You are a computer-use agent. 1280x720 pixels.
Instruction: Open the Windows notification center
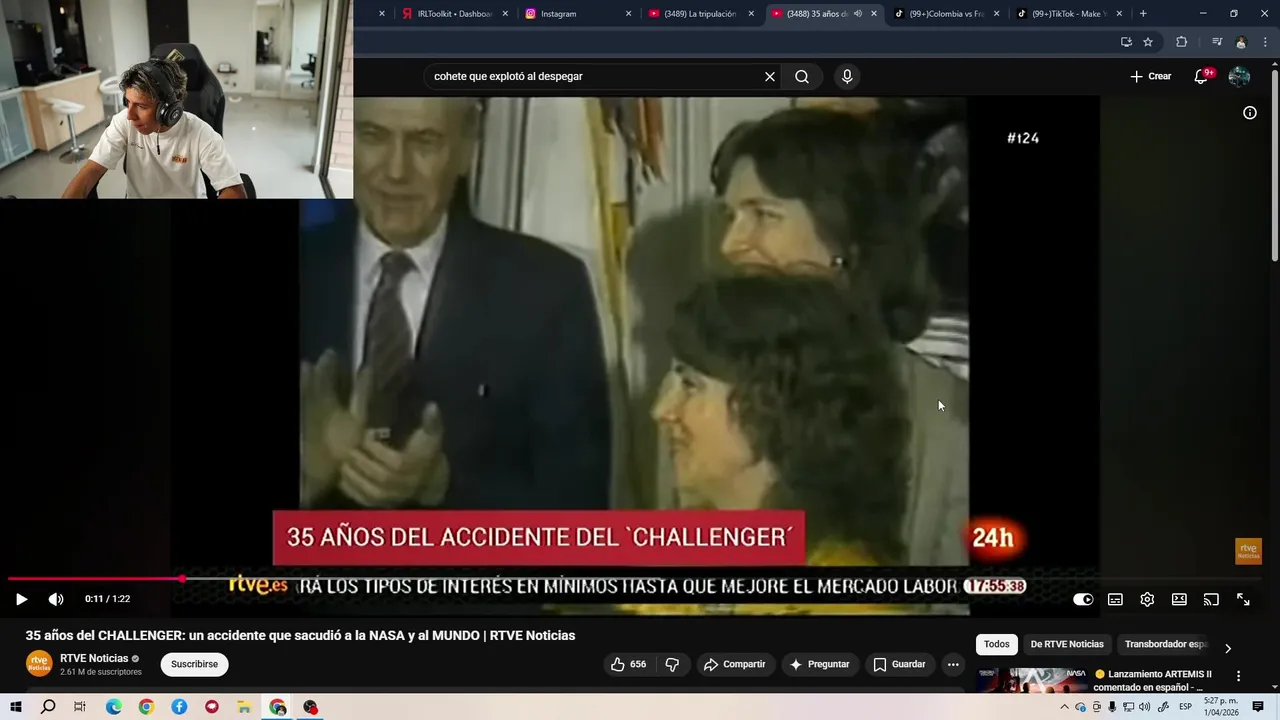(1258, 707)
